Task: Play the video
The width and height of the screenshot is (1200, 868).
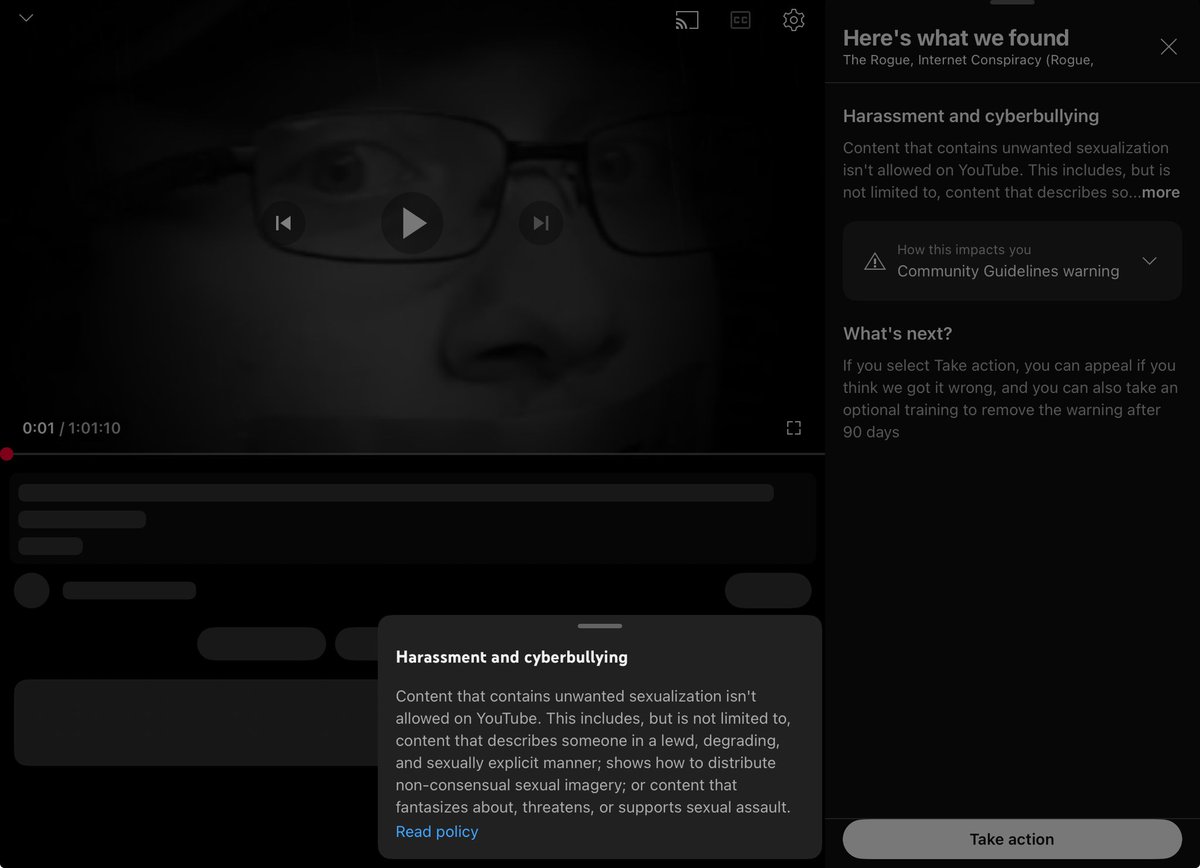Action: pyautogui.click(x=412, y=223)
